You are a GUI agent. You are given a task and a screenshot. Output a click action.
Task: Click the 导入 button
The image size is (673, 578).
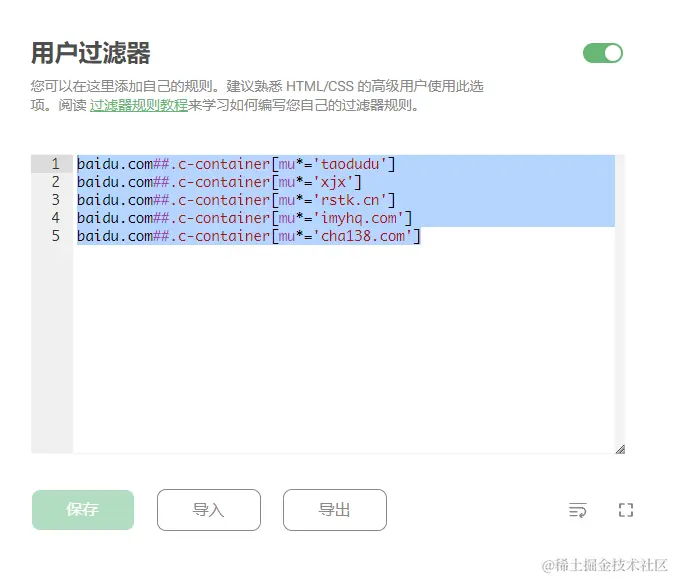[209, 510]
